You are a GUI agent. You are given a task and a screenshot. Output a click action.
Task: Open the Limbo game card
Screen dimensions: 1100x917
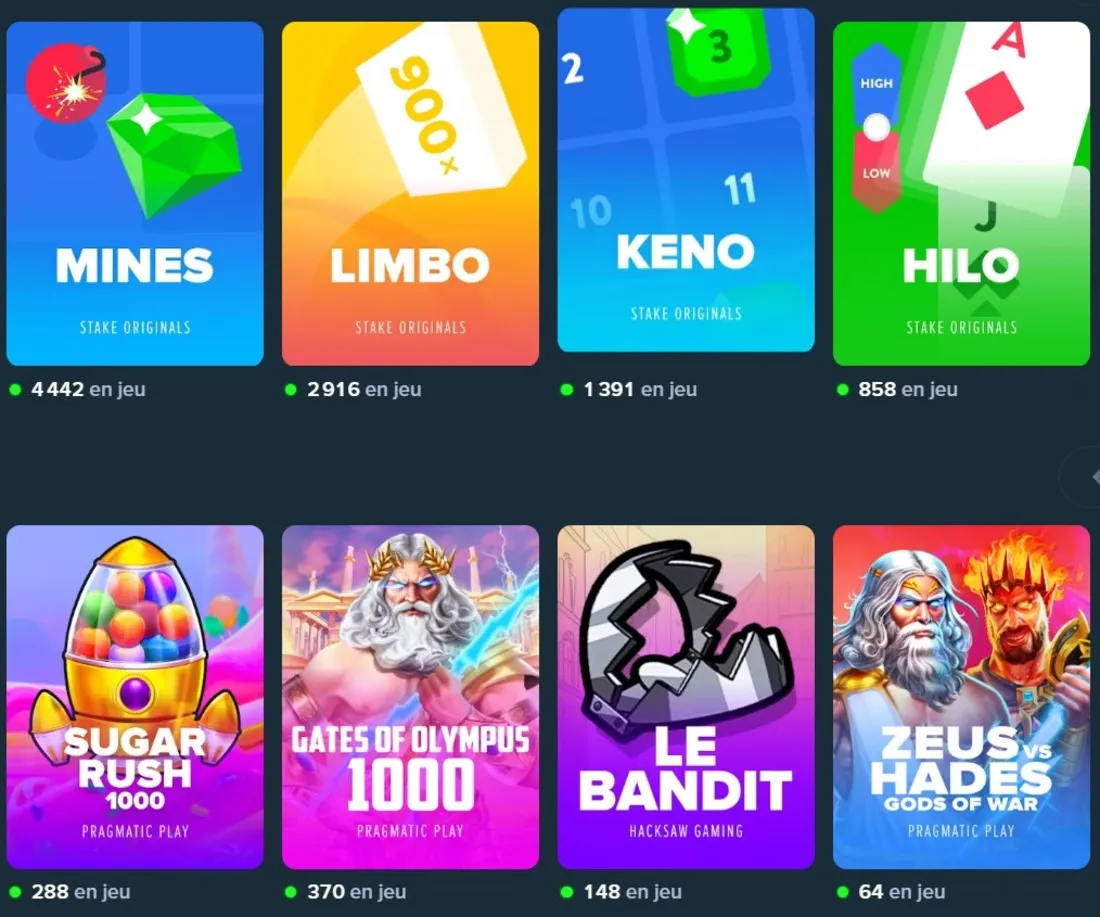(x=410, y=194)
